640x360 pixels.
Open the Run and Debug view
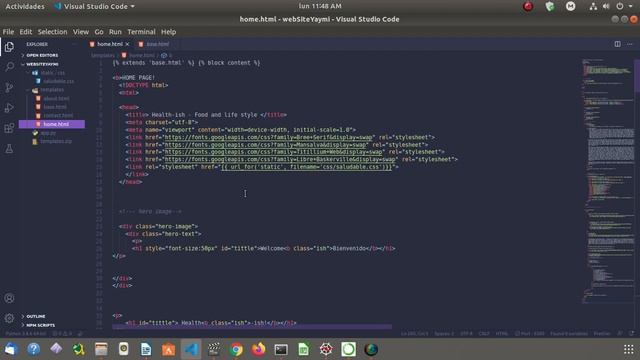9,108
